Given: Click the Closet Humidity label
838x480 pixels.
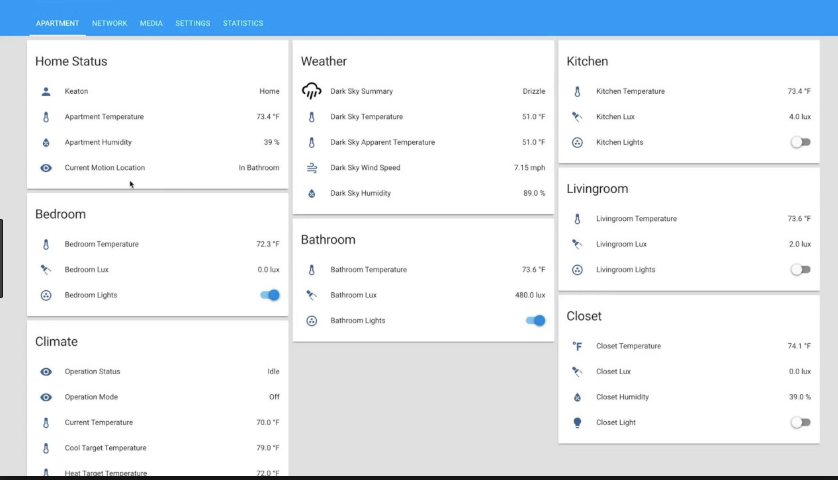Looking at the screenshot, I should pyautogui.click(x=623, y=397).
